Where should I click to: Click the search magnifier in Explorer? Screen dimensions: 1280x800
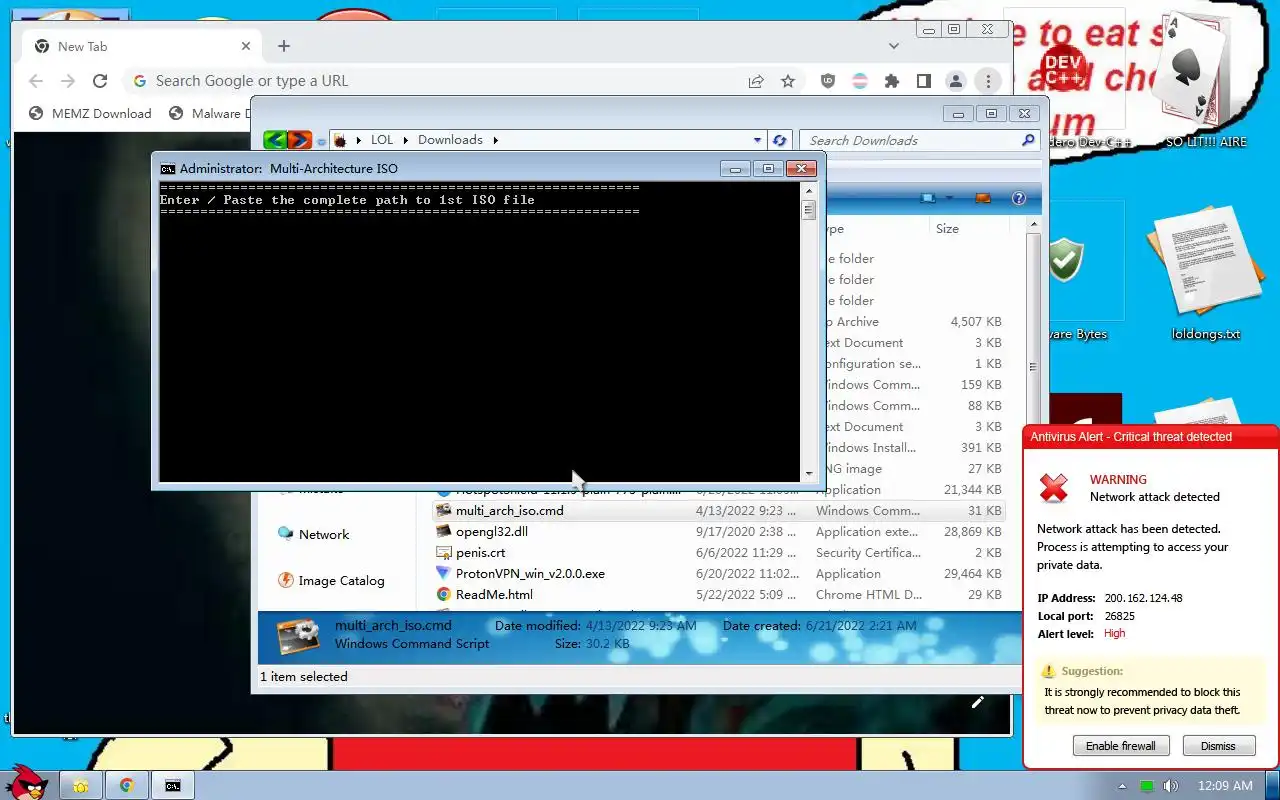click(x=1028, y=140)
